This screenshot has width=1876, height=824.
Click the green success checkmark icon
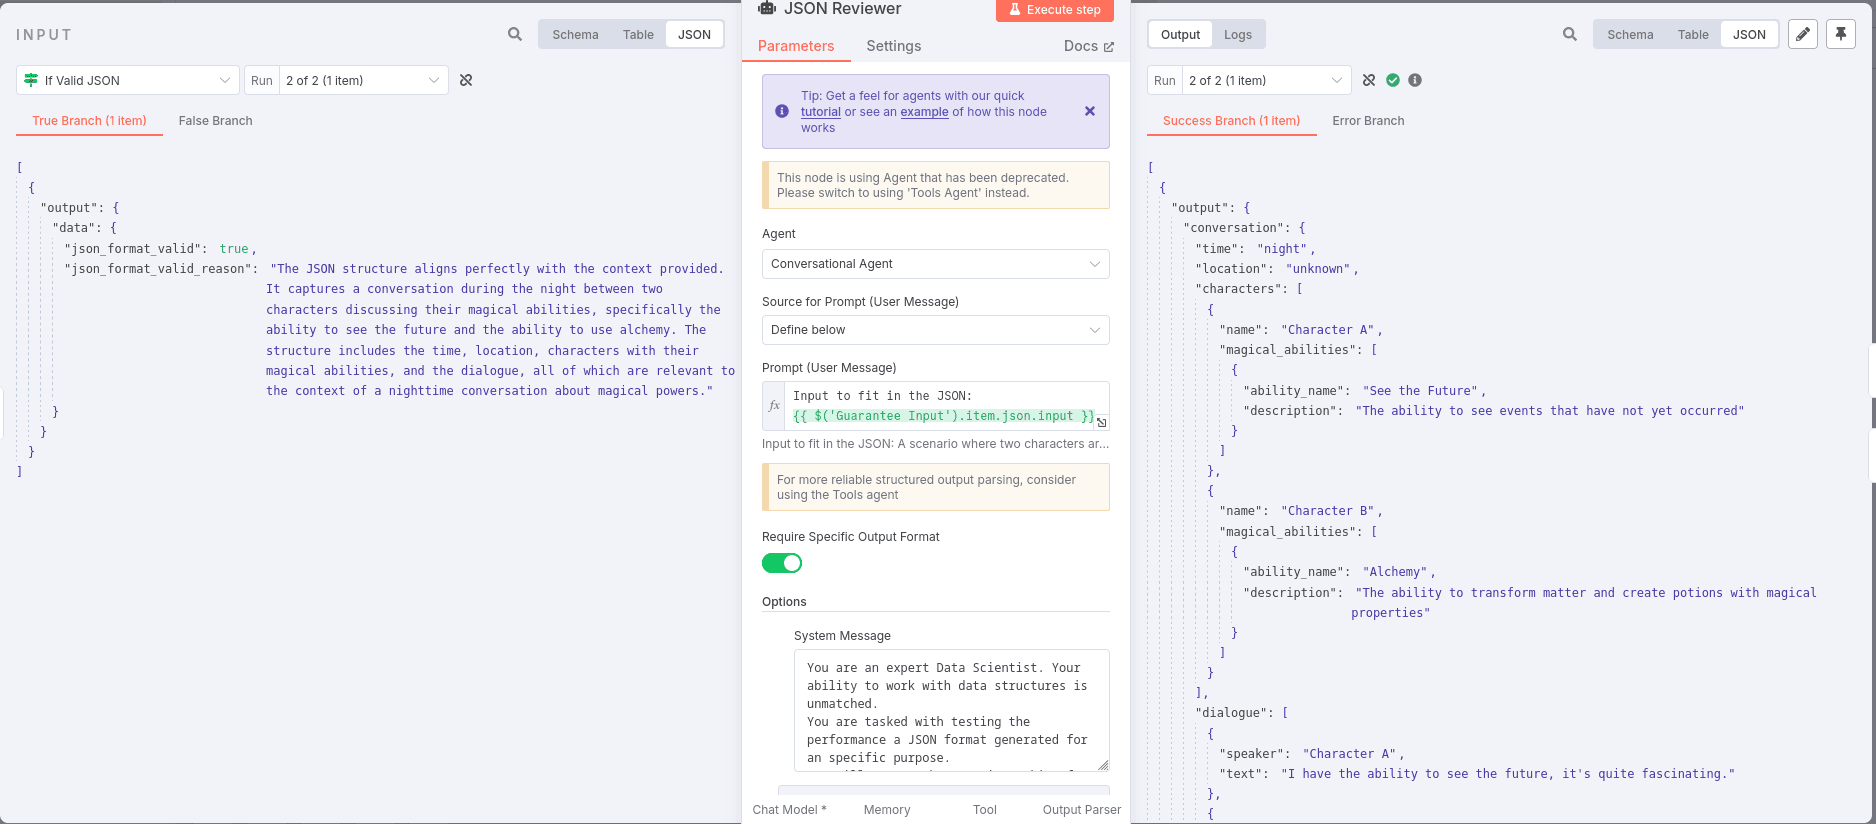[1393, 80]
